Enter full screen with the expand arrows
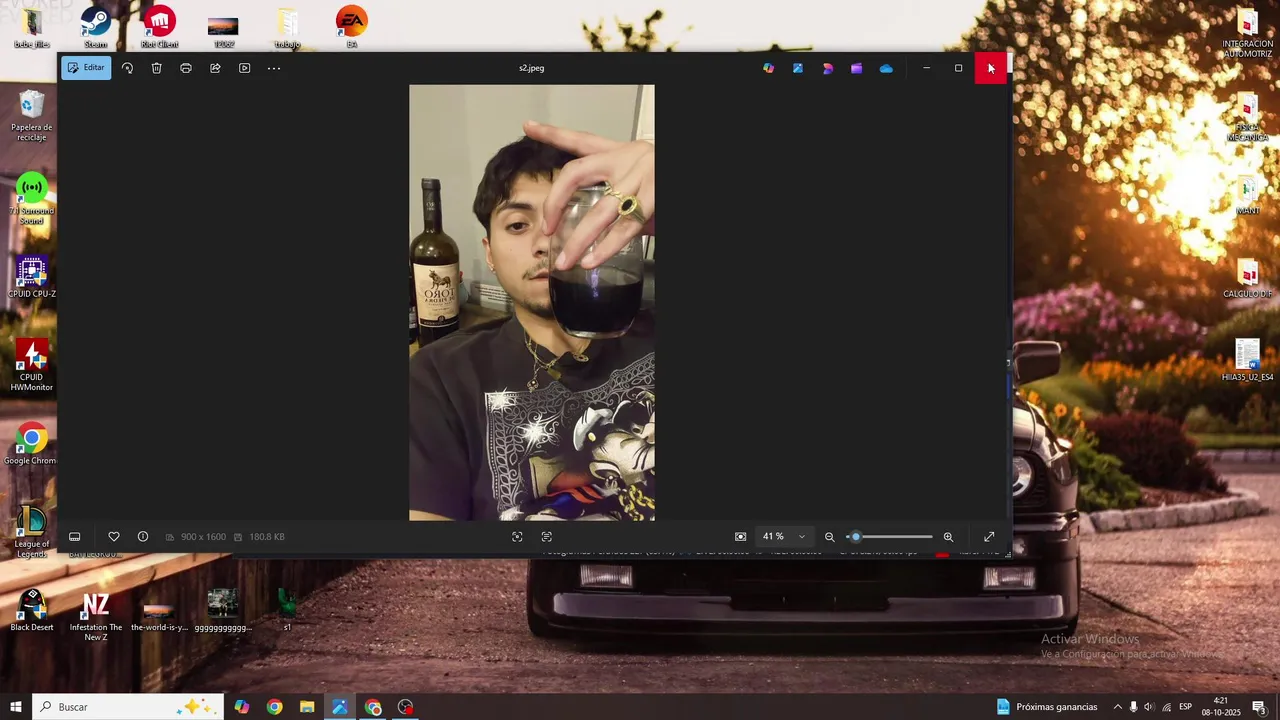The height and width of the screenshot is (720, 1280). pos(989,537)
